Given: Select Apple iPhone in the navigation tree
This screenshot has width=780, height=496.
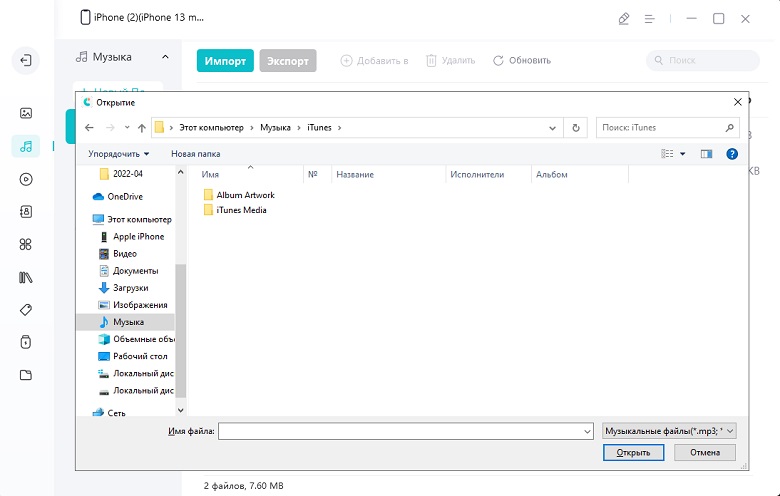Looking at the screenshot, I should coord(132,237).
